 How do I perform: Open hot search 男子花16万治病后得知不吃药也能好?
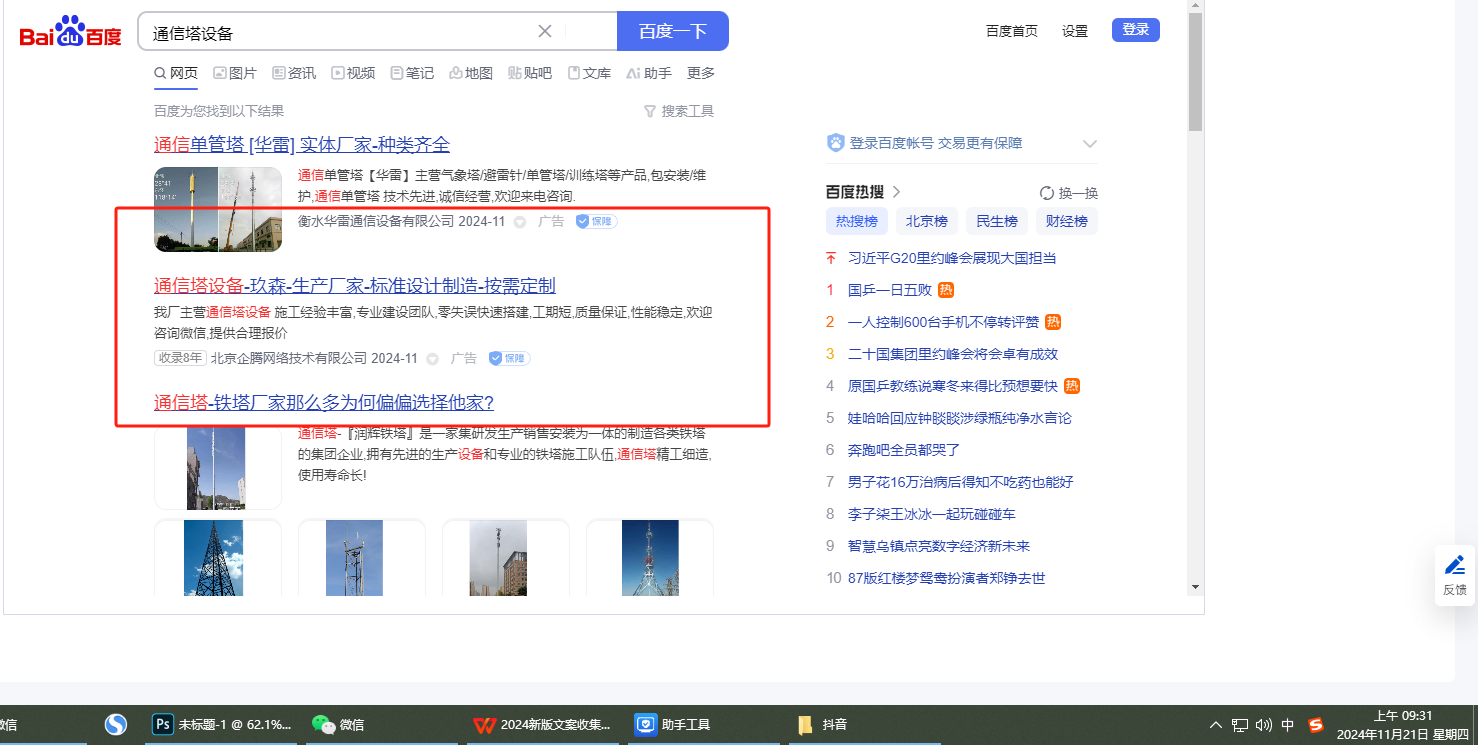(x=961, y=482)
